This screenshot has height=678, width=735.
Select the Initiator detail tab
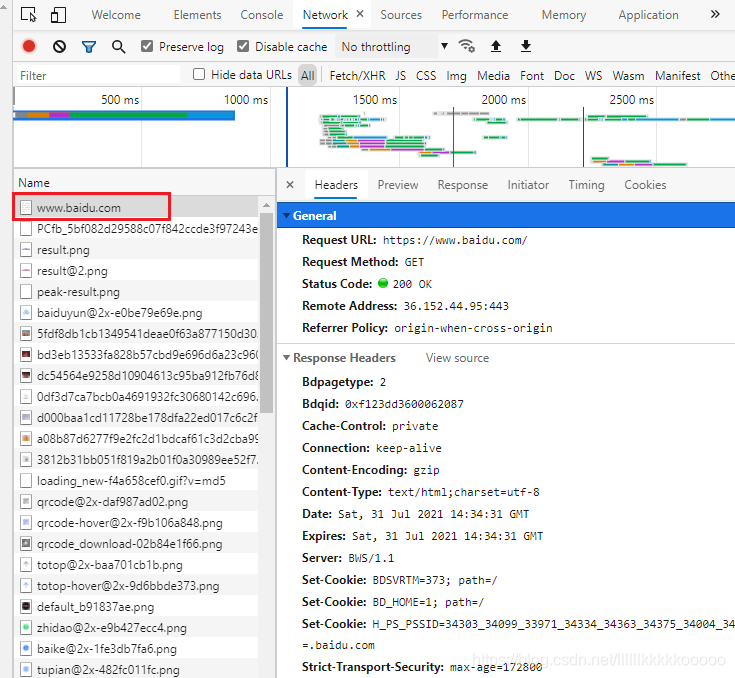tap(528, 185)
